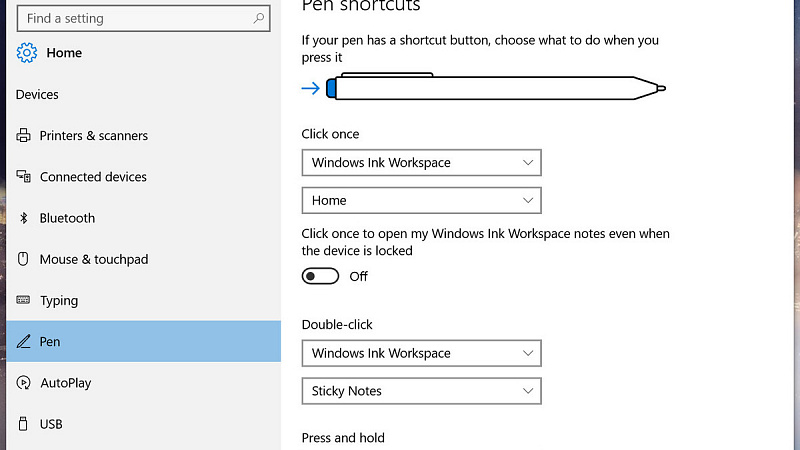This screenshot has height=450, width=800.
Task: Click the Typing keyboard icon
Action: 23,299
